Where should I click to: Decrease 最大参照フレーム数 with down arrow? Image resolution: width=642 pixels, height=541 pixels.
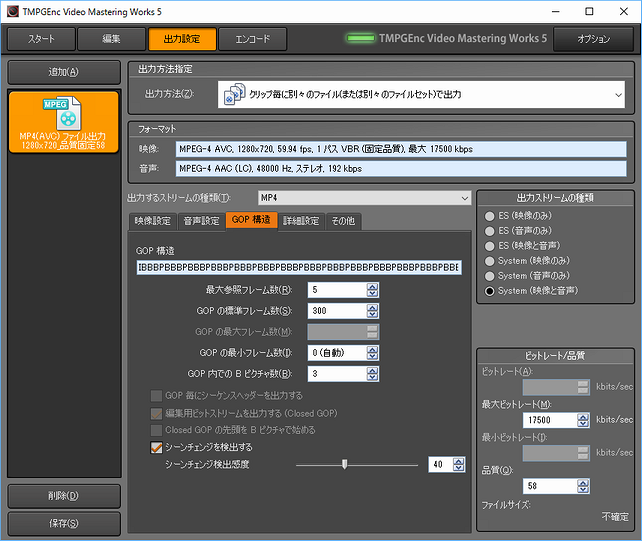[x=372, y=293]
